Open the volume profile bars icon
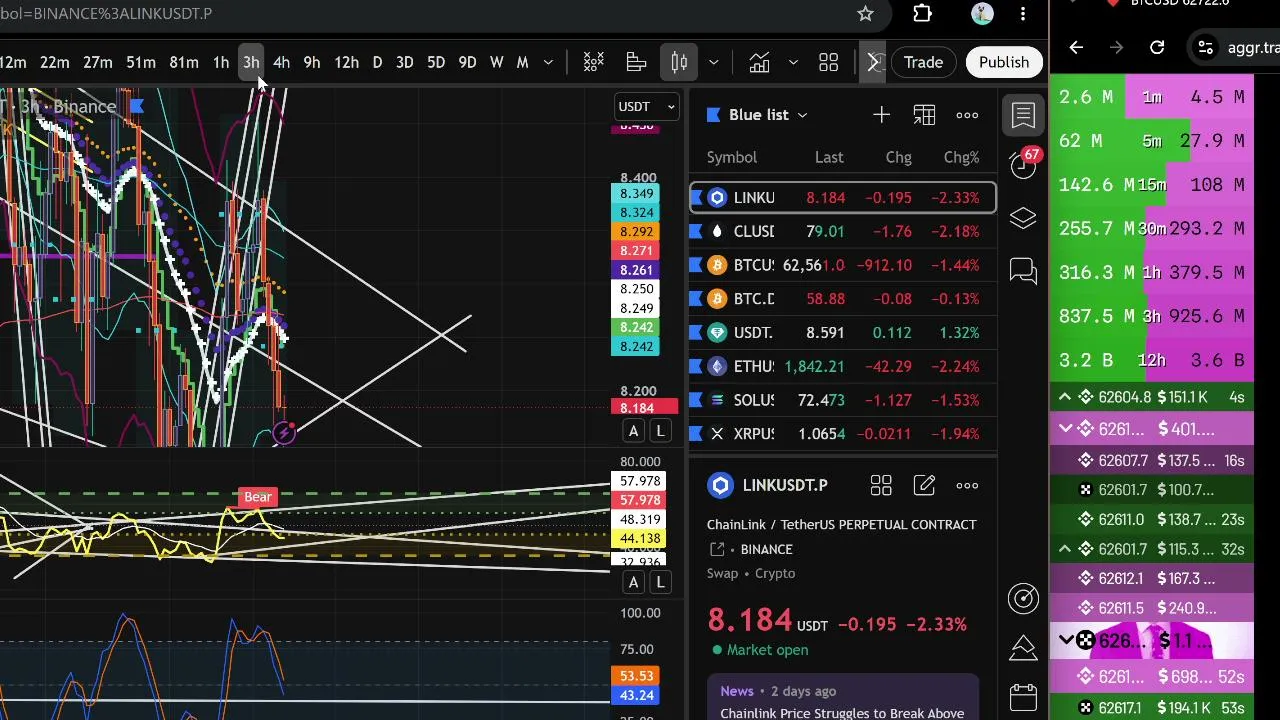 point(636,63)
